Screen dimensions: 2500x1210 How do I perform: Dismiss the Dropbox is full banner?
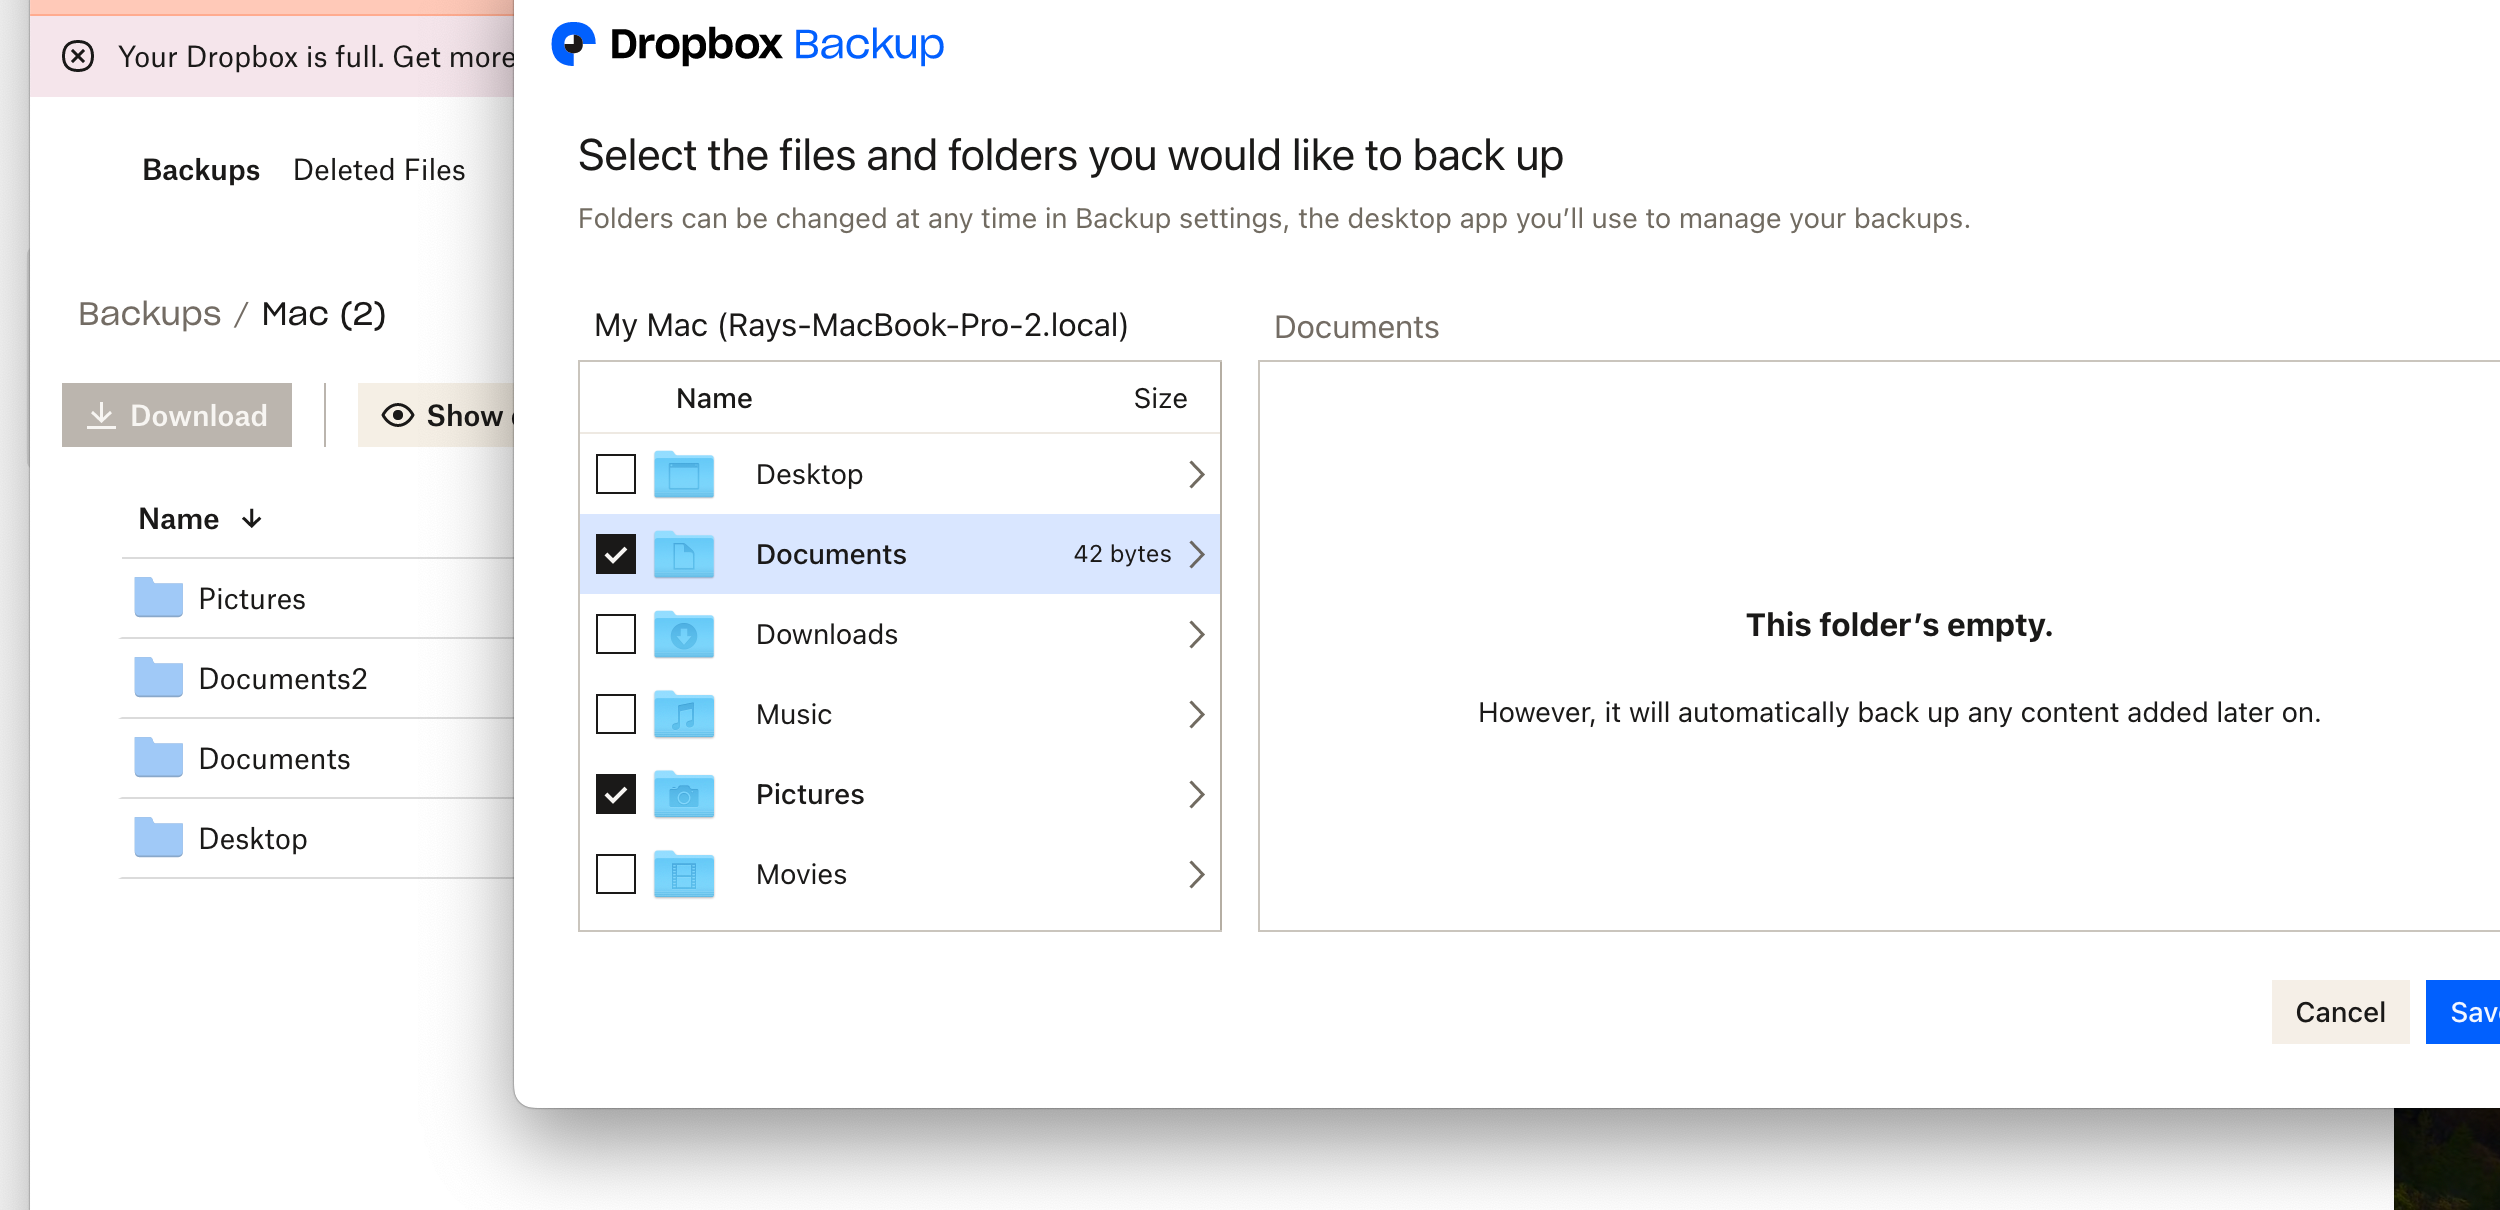pos(78,56)
